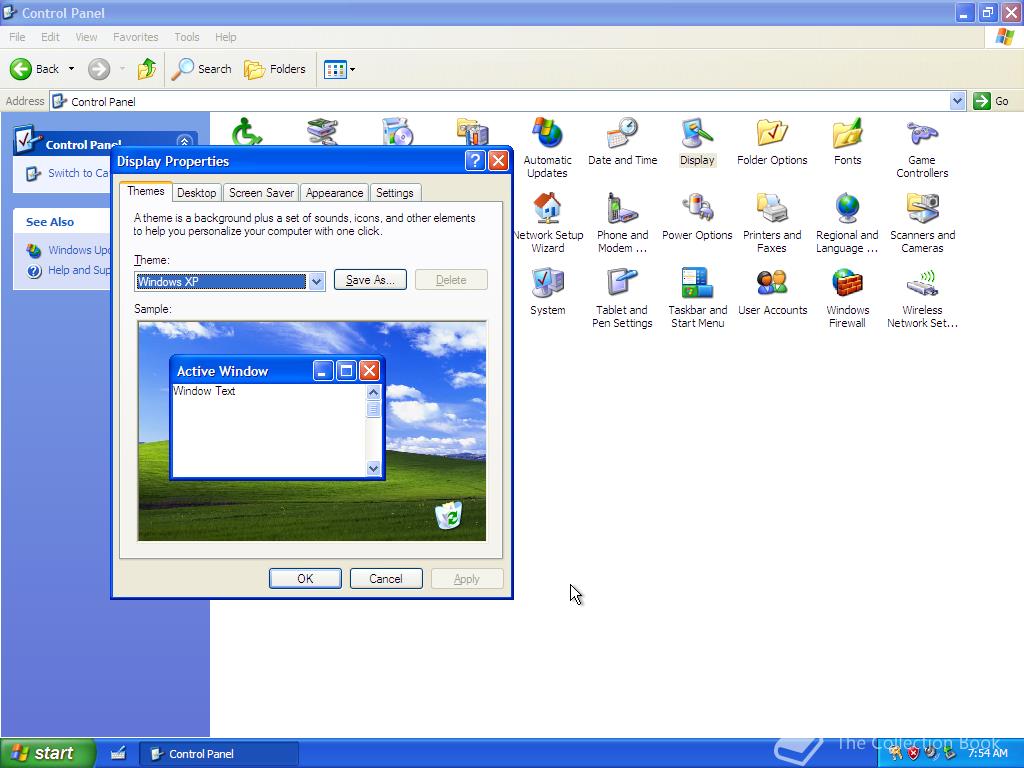Screen dimensions: 1024x768
Task: Open the Edit menu
Action: [50, 37]
